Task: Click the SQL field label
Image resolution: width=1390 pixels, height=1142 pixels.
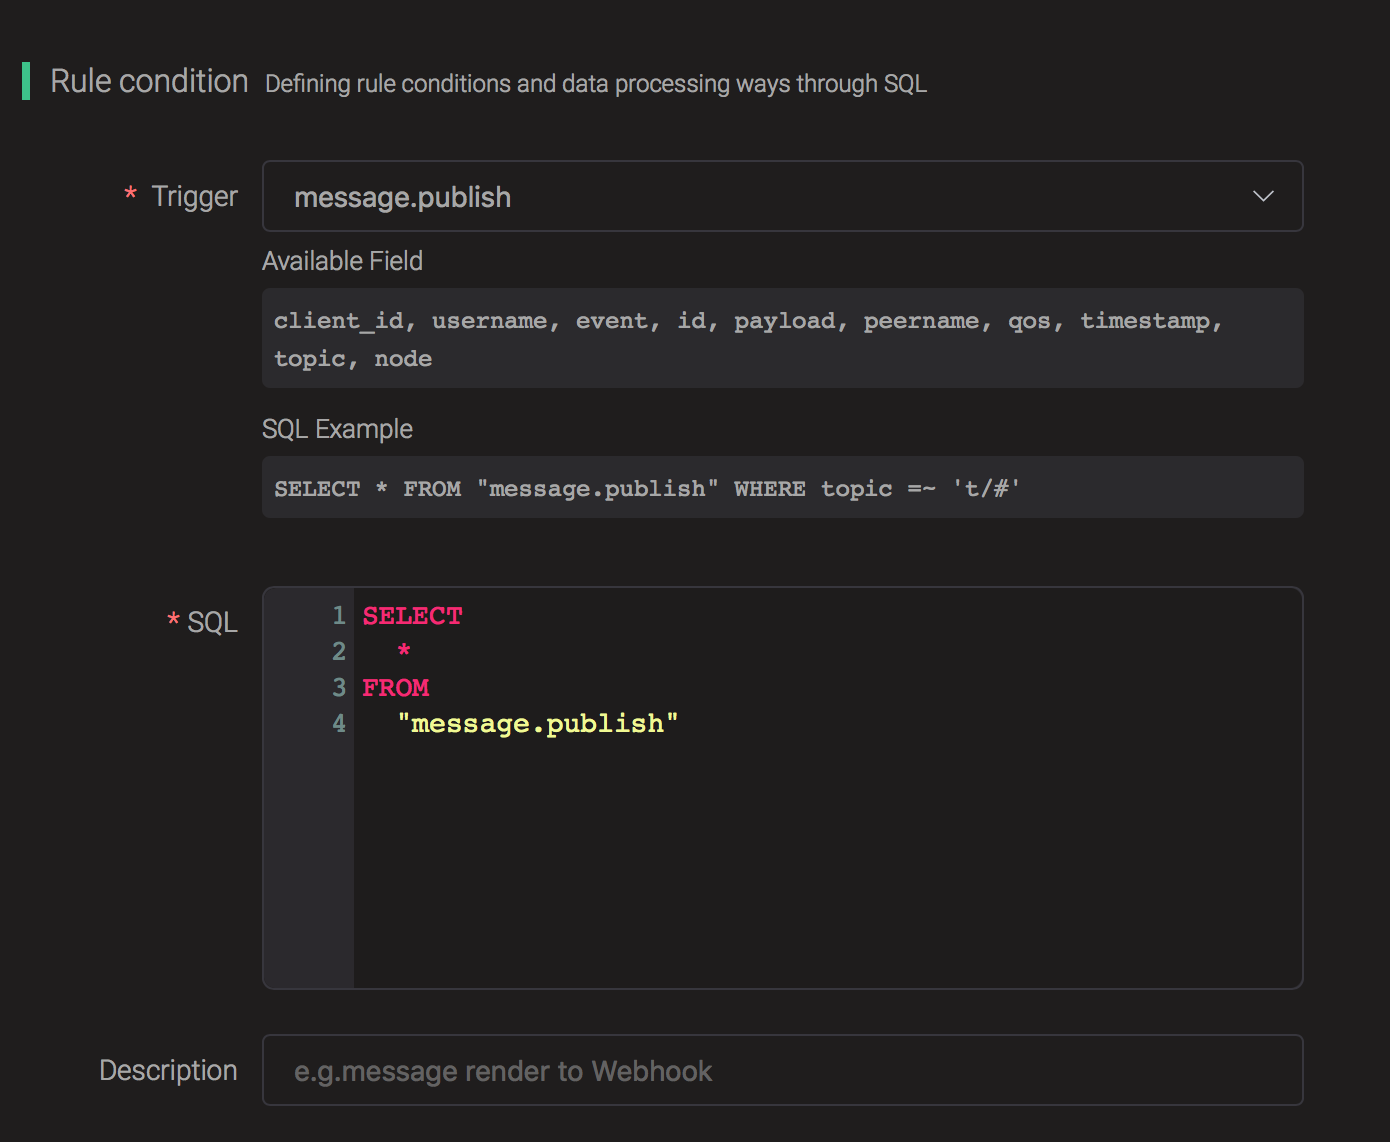Action: [212, 622]
